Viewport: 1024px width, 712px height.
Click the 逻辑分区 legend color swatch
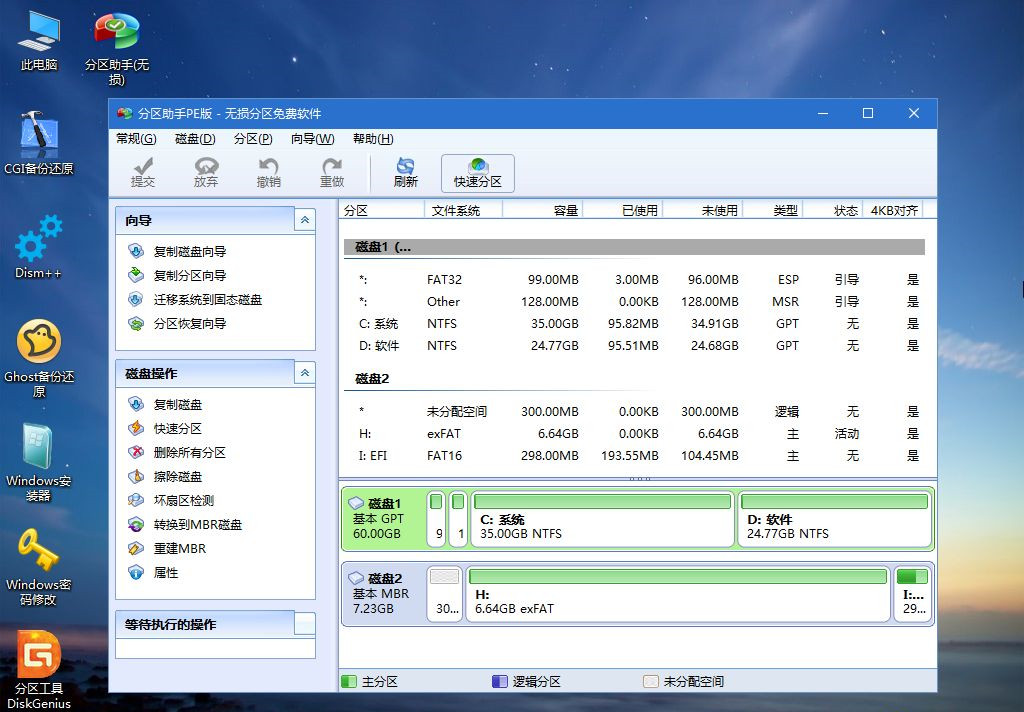click(500, 681)
